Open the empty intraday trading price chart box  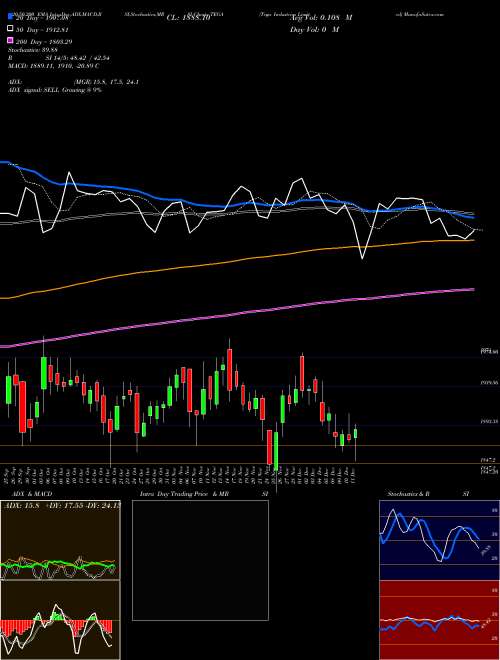point(200,560)
